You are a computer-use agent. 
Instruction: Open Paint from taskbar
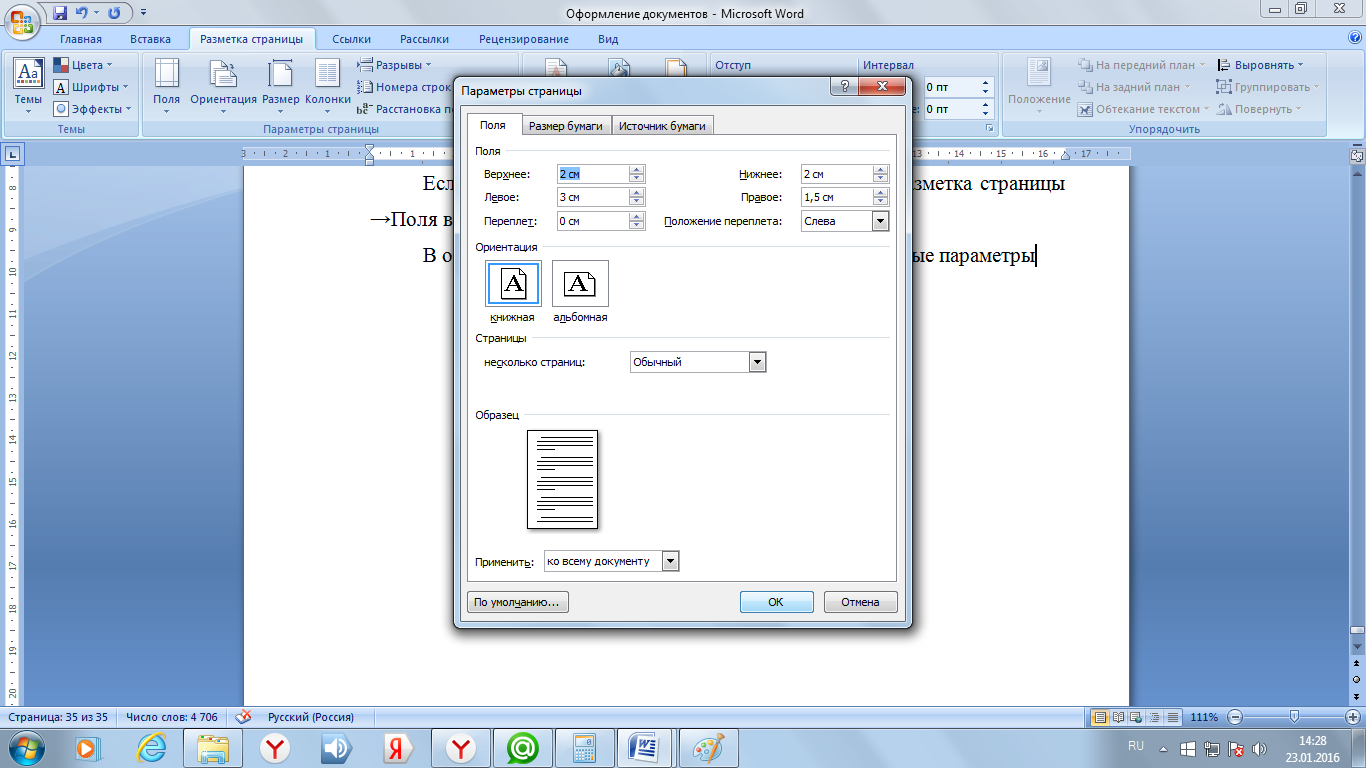click(x=707, y=747)
